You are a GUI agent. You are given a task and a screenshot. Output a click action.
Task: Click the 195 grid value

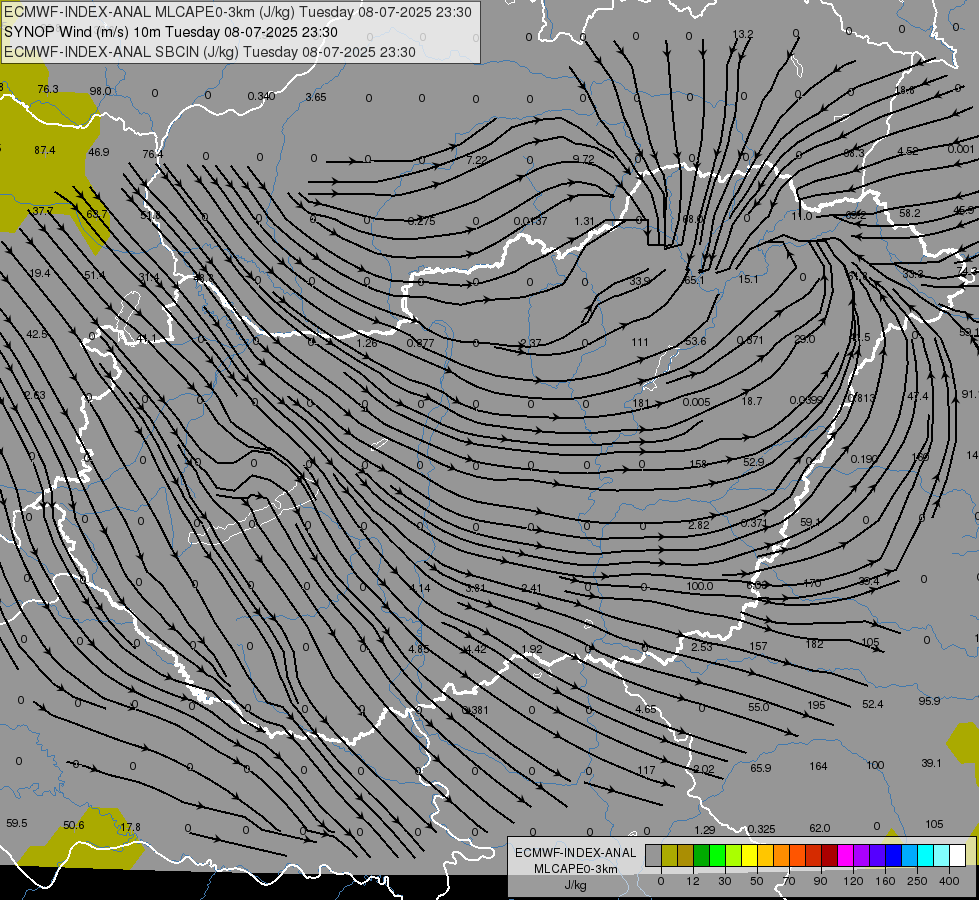click(816, 705)
